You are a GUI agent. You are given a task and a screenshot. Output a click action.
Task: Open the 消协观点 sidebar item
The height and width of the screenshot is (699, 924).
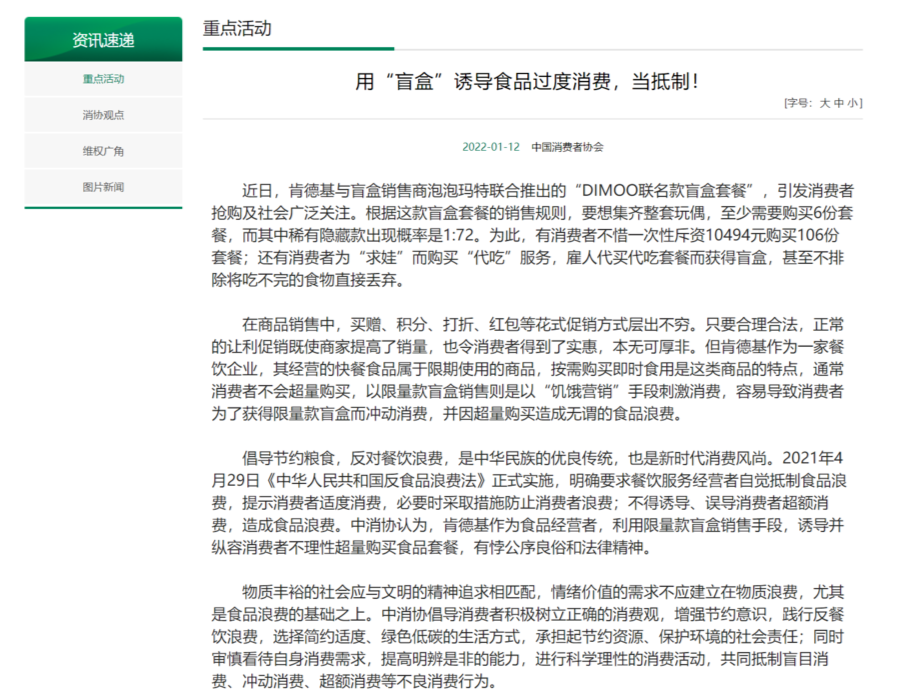point(103,115)
